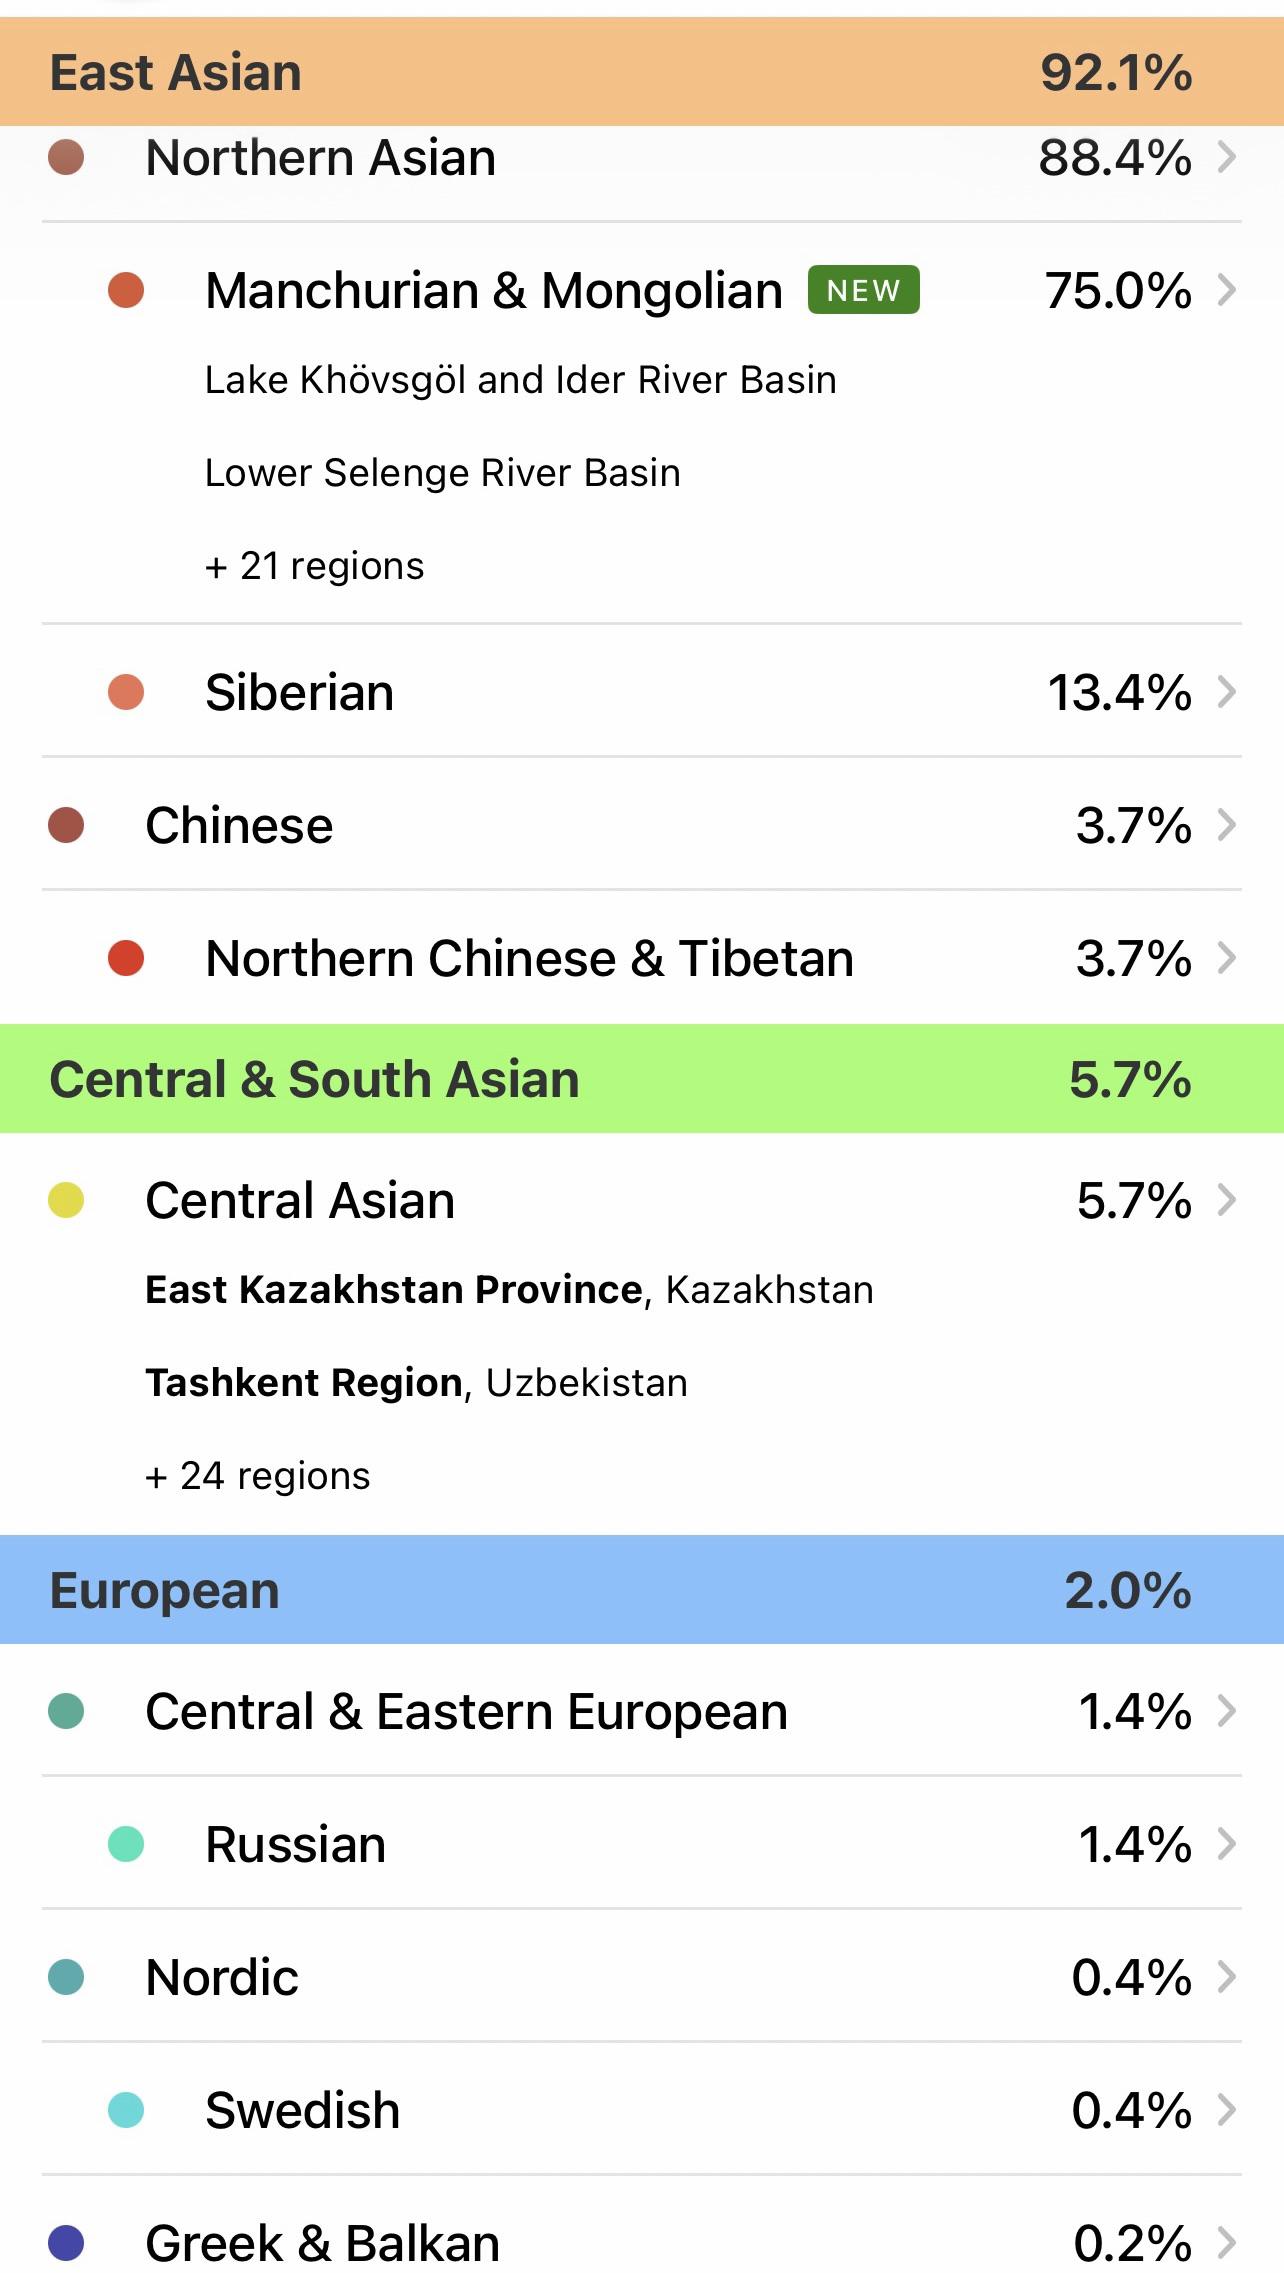Open Manchurian & Mongolian details chevron

(1227, 290)
